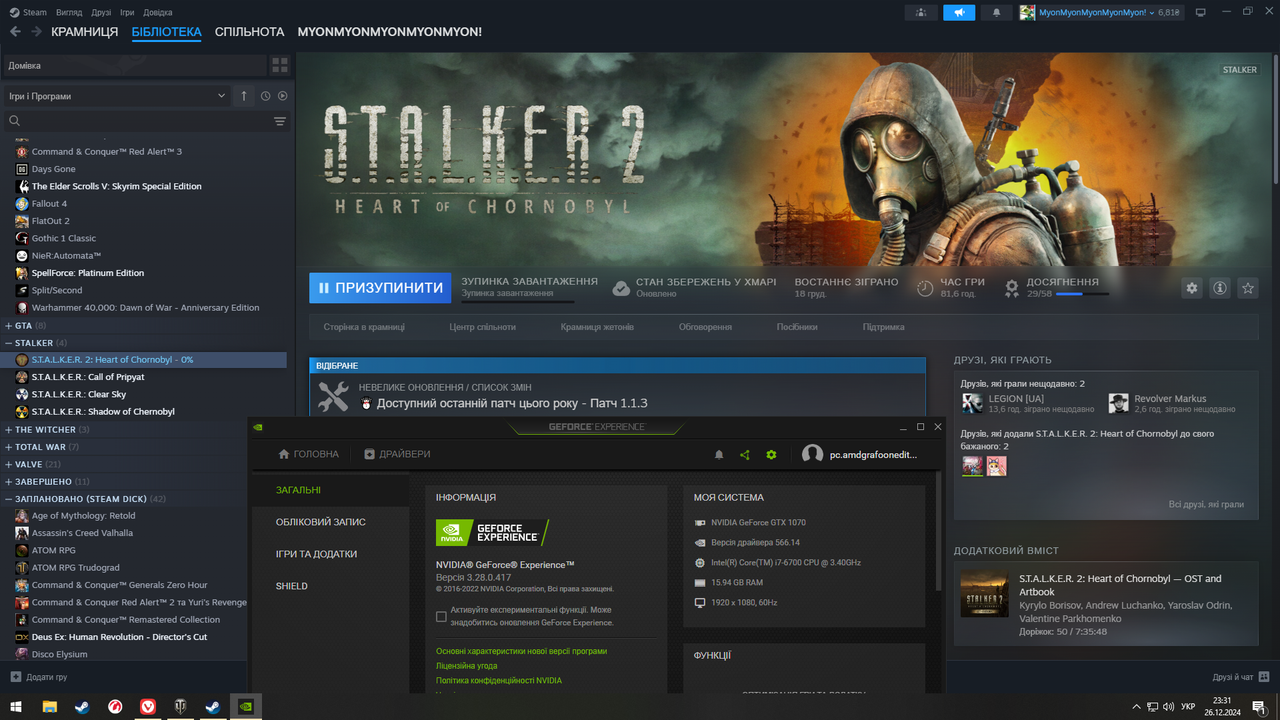Open Сторінка в крамниці link
This screenshot has width=1280, height=720.
tap(364, 327)
